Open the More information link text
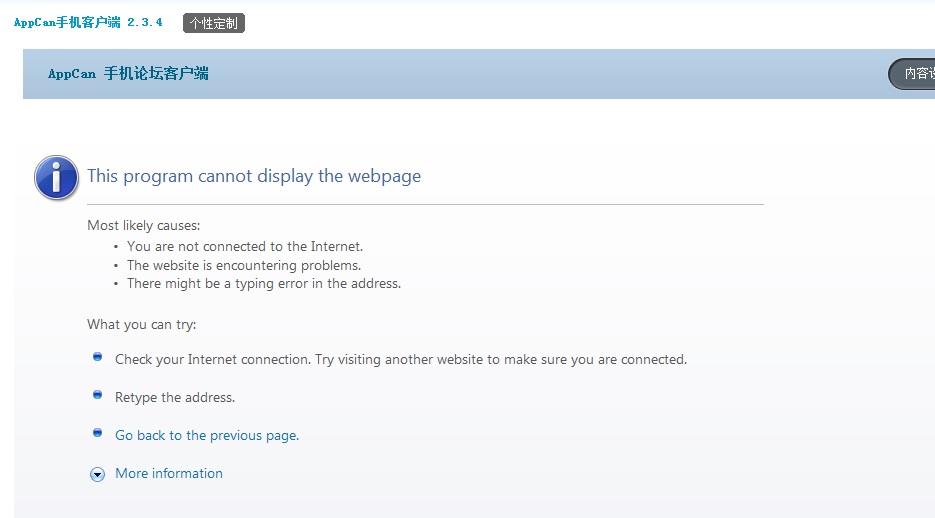The width and height of the screenshot is (935, 518). (x=169, y=473)
